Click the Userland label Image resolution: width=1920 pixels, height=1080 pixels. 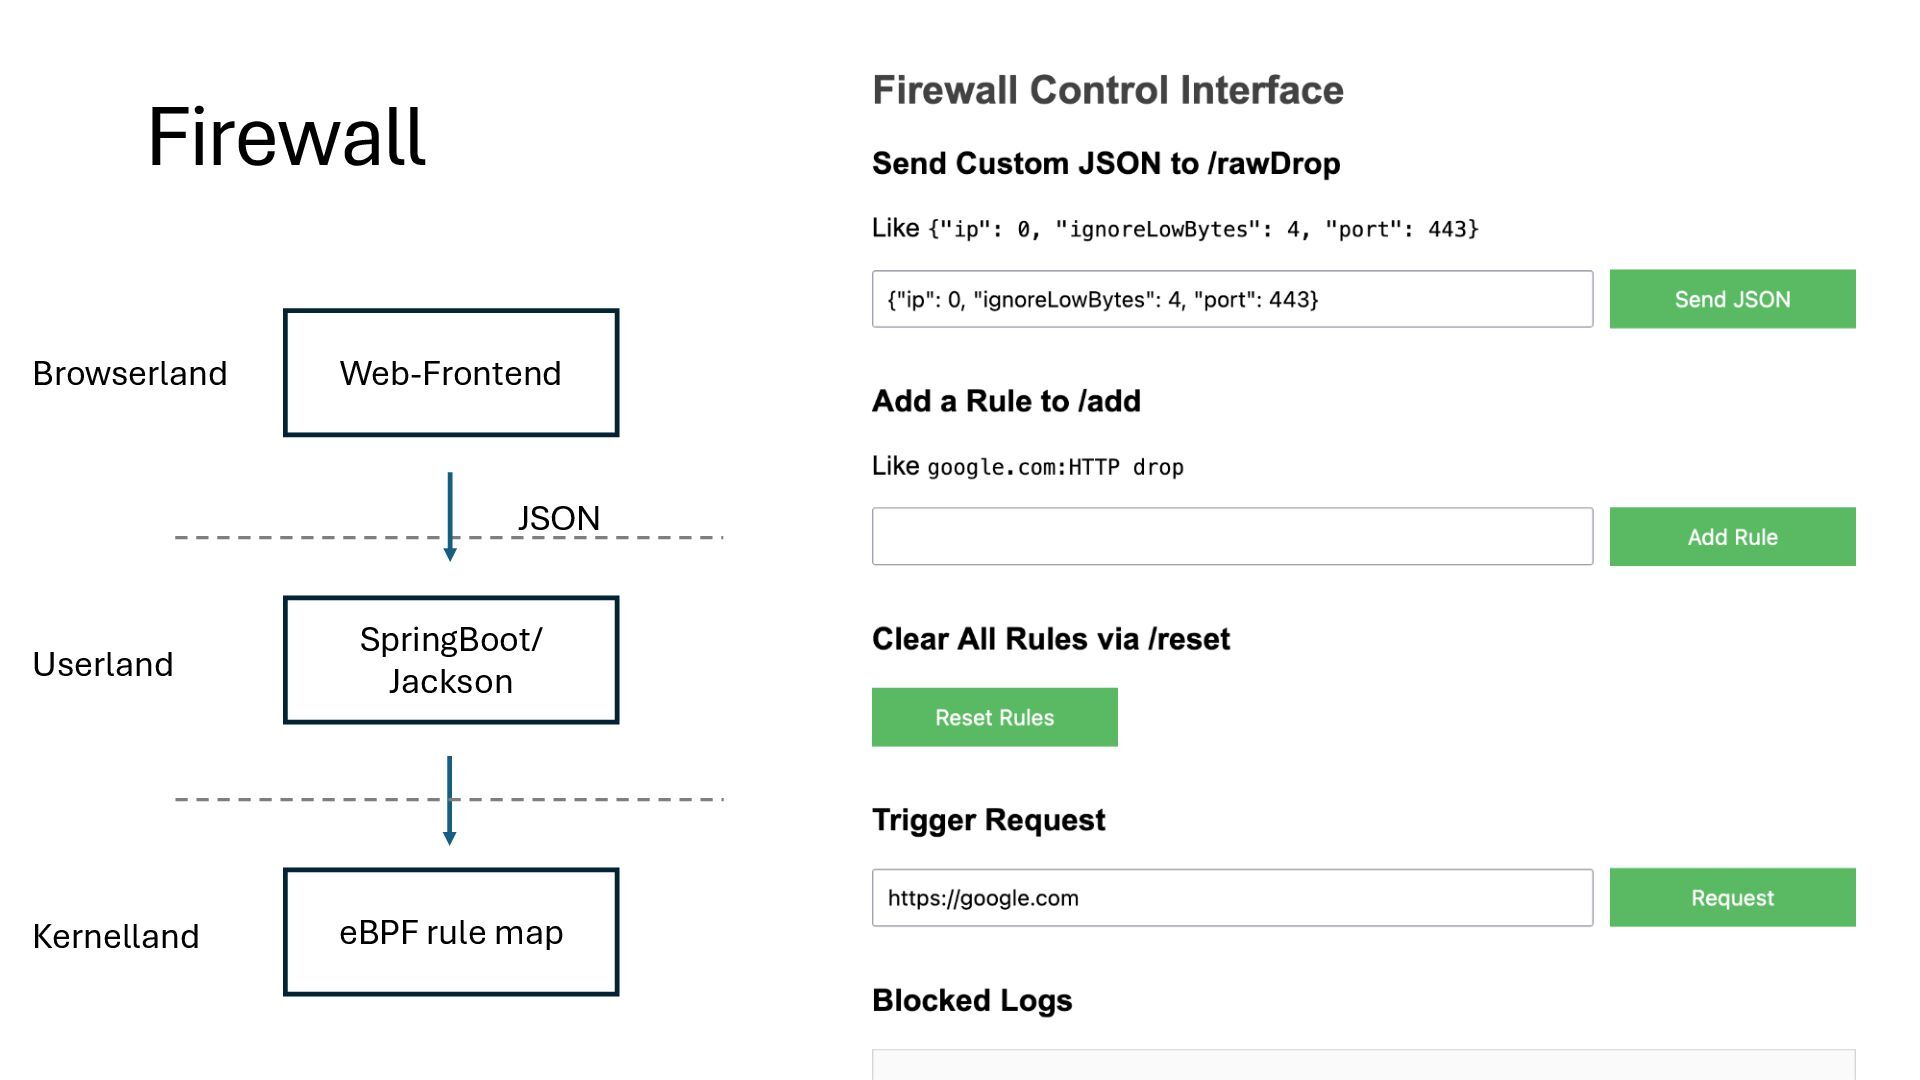pos(103,664)
